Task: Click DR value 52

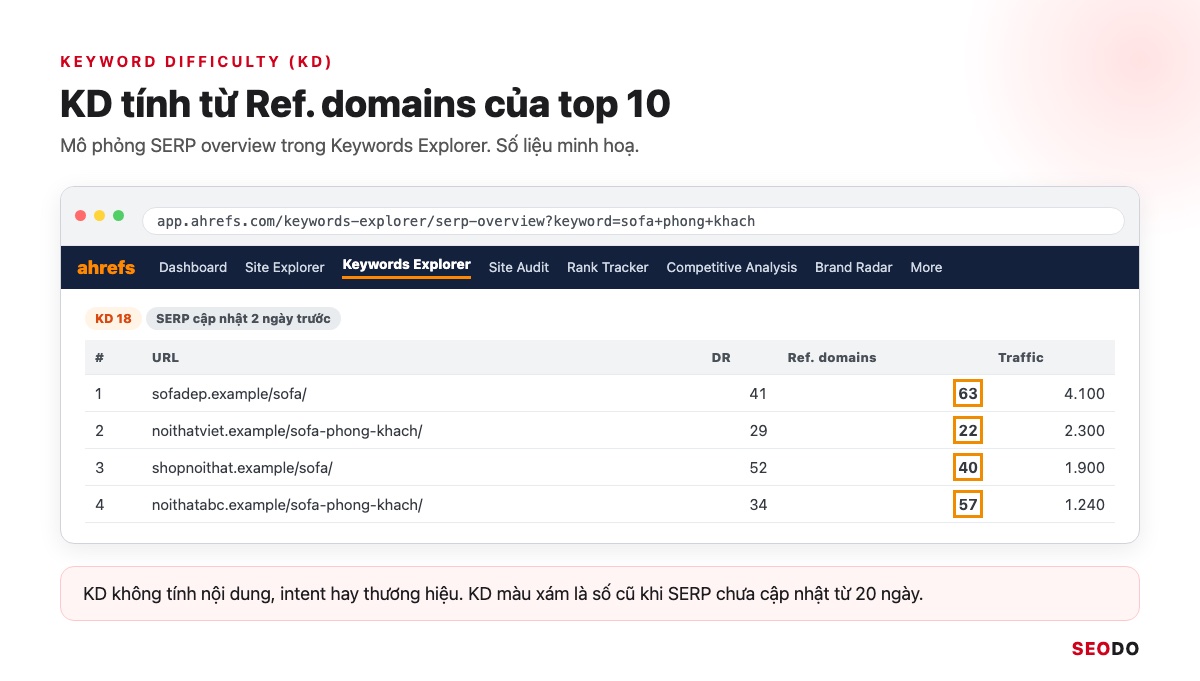Action: [x=758, y=468]
